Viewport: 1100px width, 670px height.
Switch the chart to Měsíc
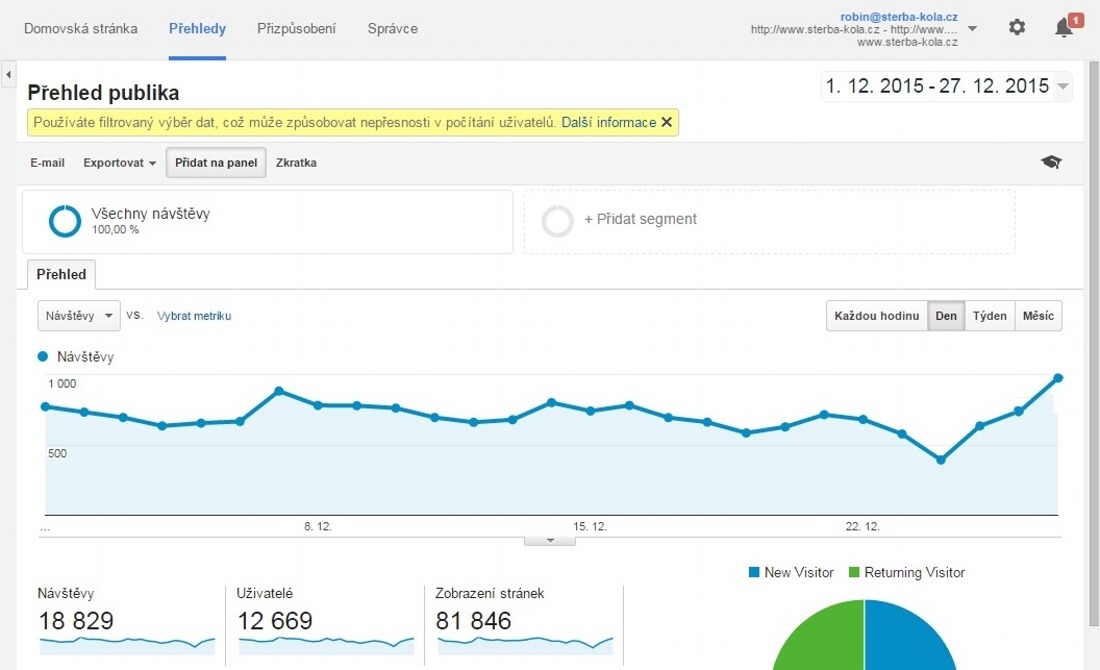pyautogui.click(x=1038, y=316)
